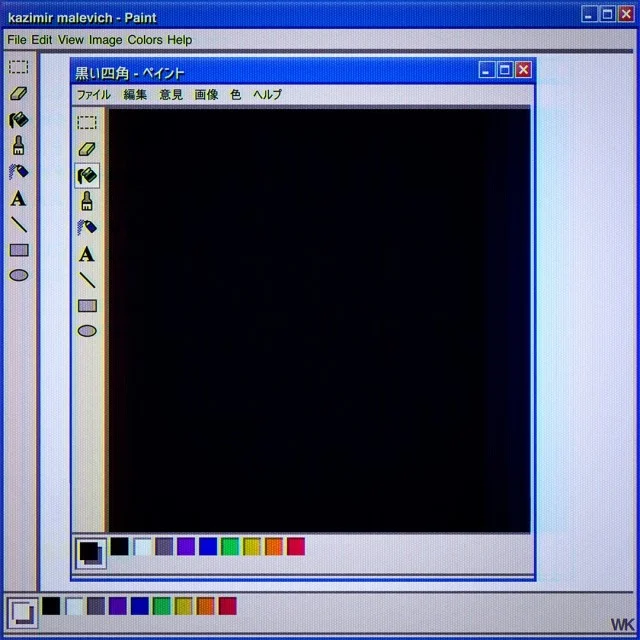Choose the Airbrush tool in the outer toolbar
Screen dimensions: 640x640
coord(18,172)
